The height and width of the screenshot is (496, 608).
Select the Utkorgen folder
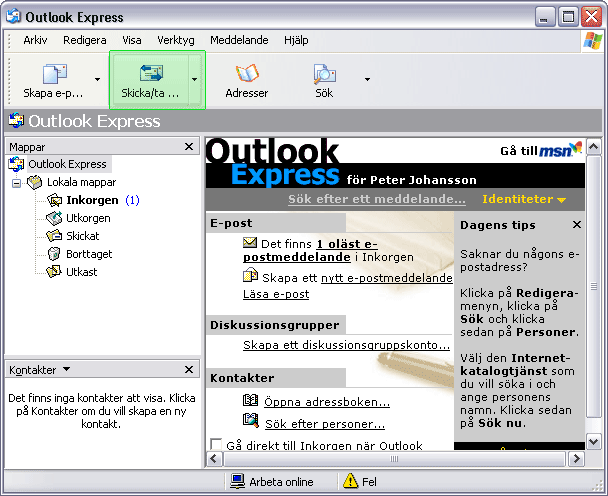[88, 218]
